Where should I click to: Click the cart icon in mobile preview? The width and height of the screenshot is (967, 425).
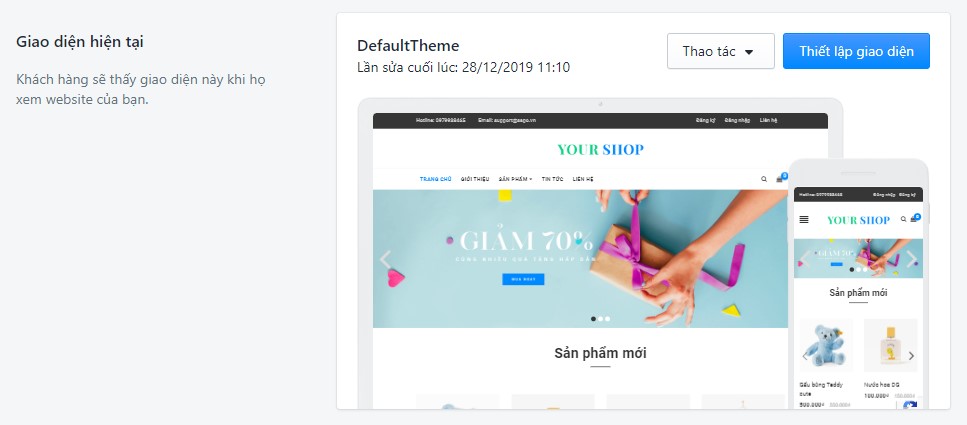point(914,219)
